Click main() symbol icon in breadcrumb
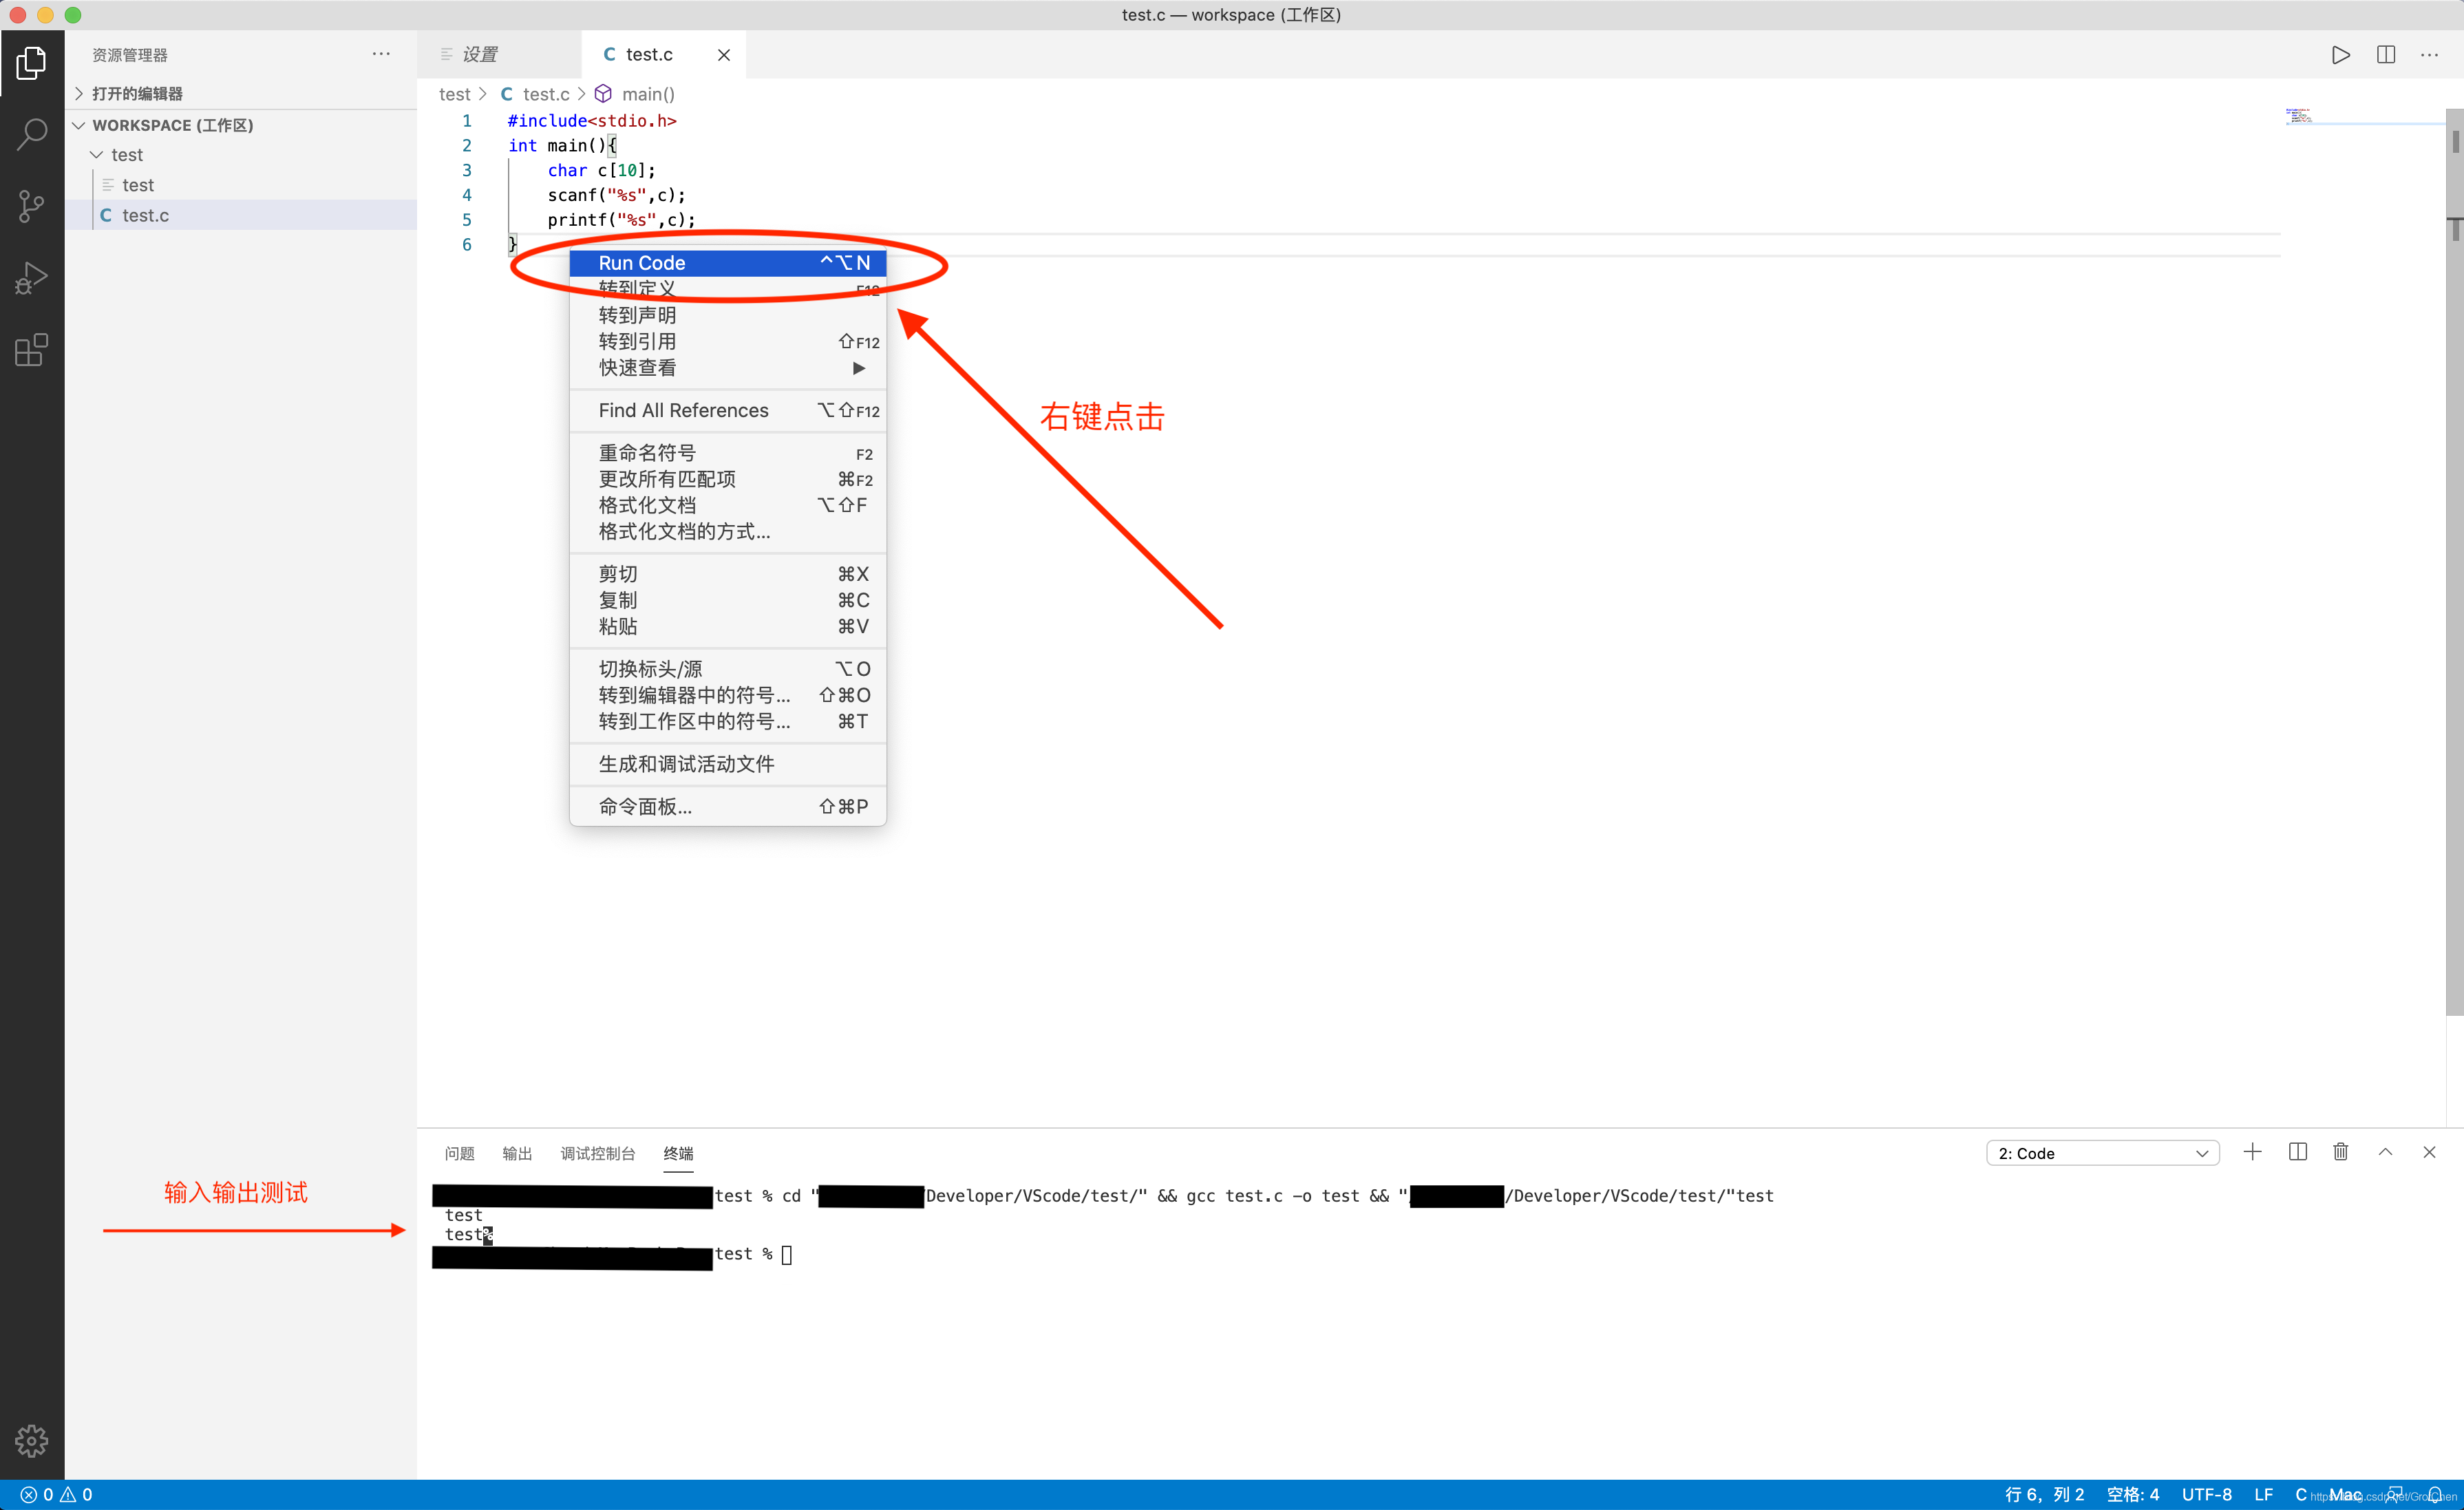The width and height of the screenshot is (2464, 1510). tap(603, 94)
